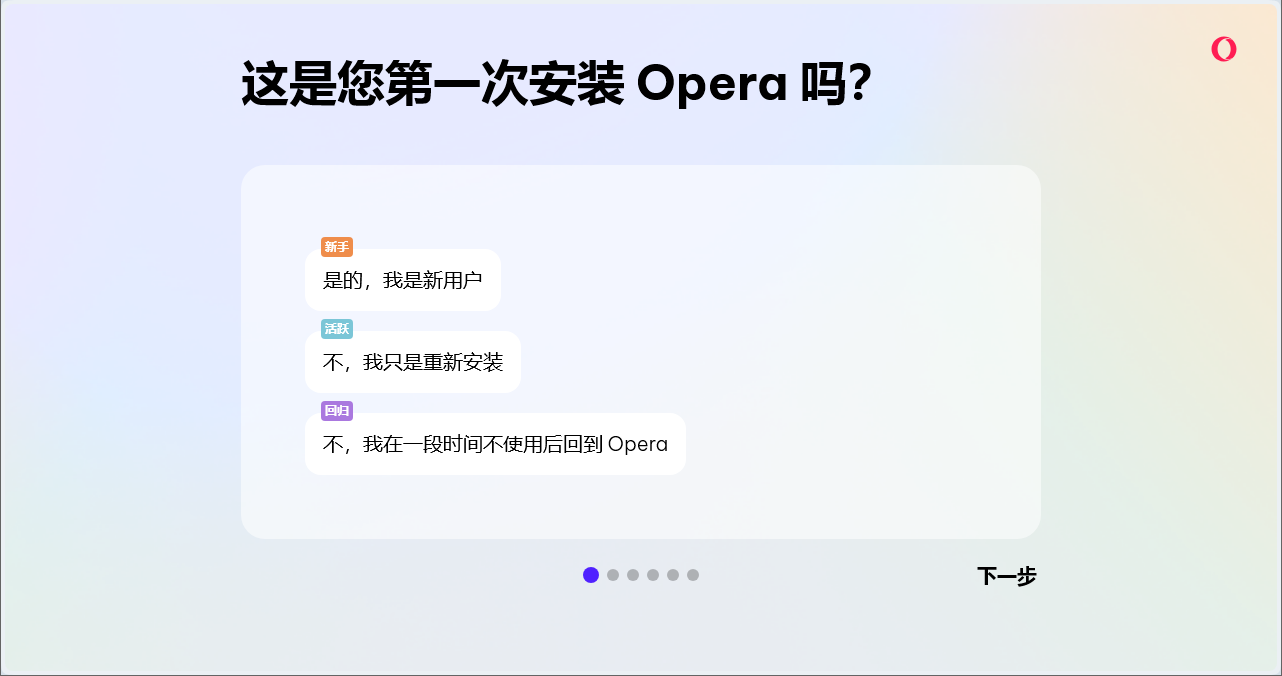The height and width of the screenshot is (676, 1282).
Task: Select the "不，我只是重新安装" answer
Action: (x=413, y=362)
